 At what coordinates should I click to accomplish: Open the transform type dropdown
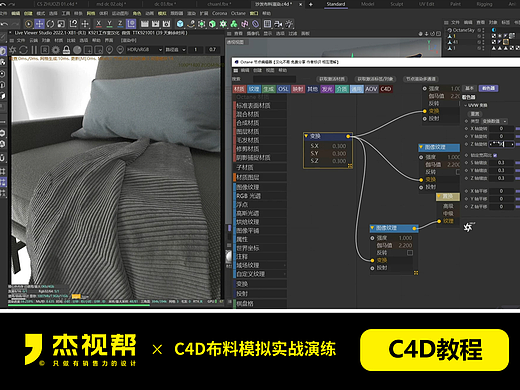pyautogui.click(x=494, y=121)
